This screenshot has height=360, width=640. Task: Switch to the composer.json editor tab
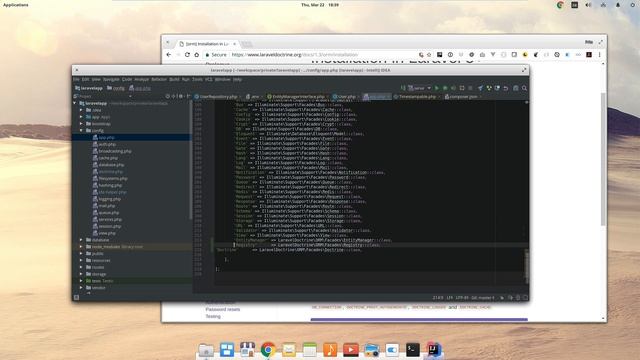461,97
